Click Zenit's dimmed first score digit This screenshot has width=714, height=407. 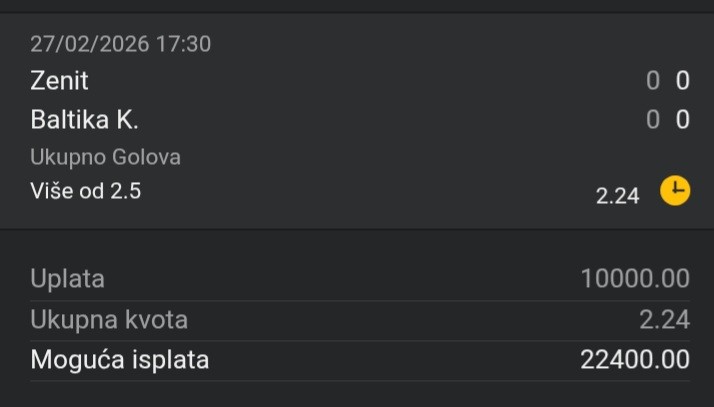(653, 81)
